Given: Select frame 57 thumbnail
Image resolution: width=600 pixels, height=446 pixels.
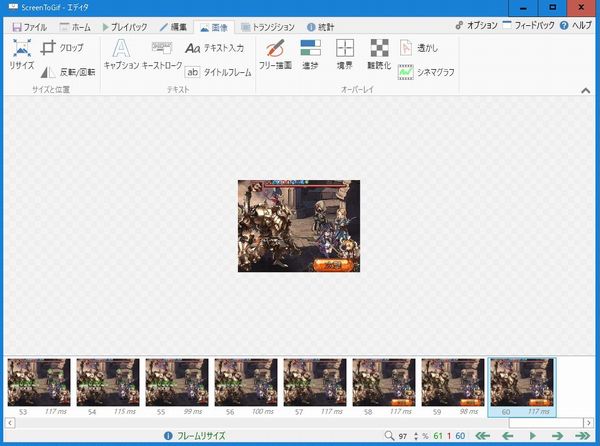Looking at the screenshot, I should [x=315, y=387].
